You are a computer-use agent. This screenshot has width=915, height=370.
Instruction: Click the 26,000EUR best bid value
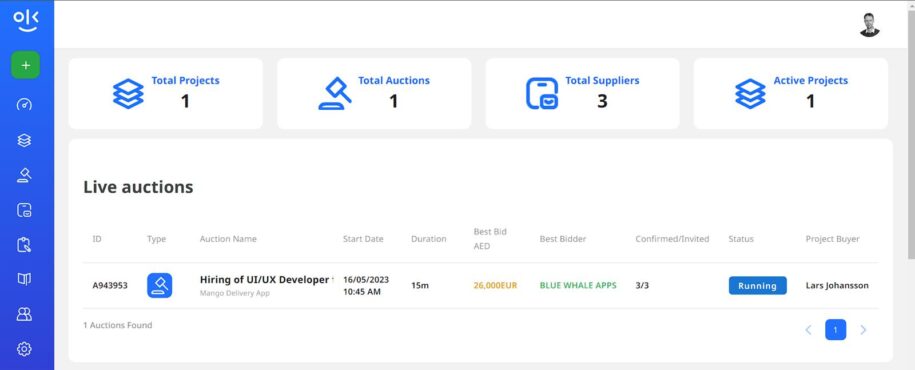[x=495, y=285]
